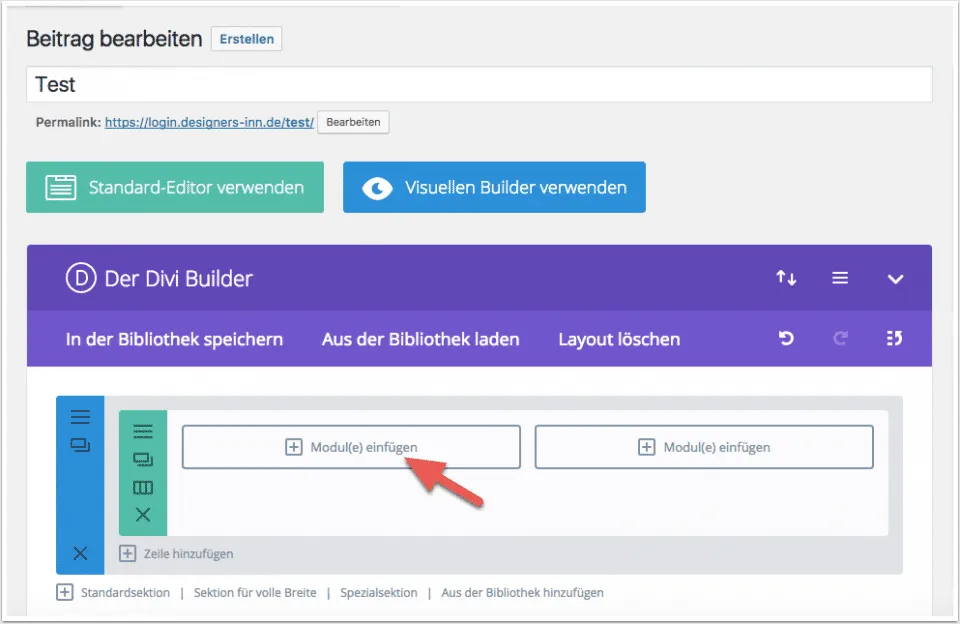Open the Divi history states icon

[x=894, y=339]
